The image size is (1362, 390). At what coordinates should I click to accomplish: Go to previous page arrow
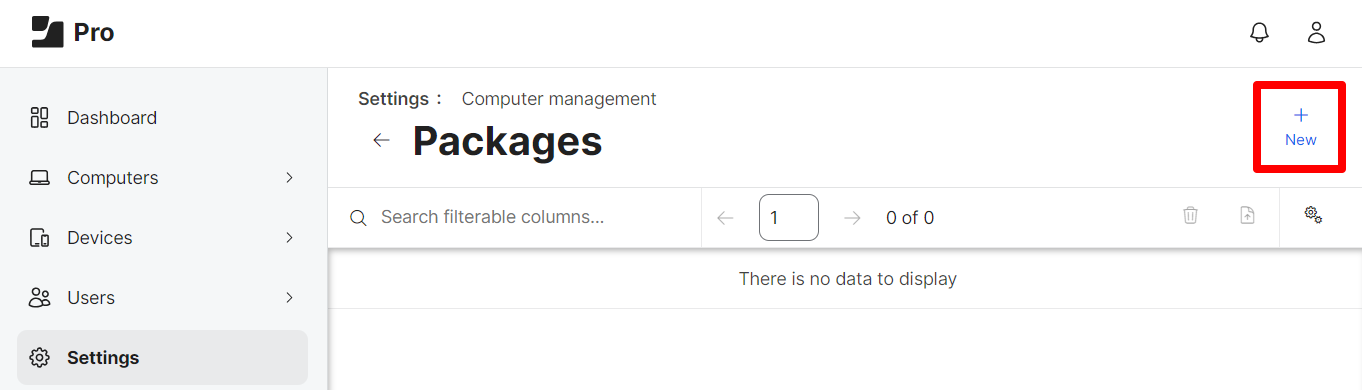click(x=726, y=218)
